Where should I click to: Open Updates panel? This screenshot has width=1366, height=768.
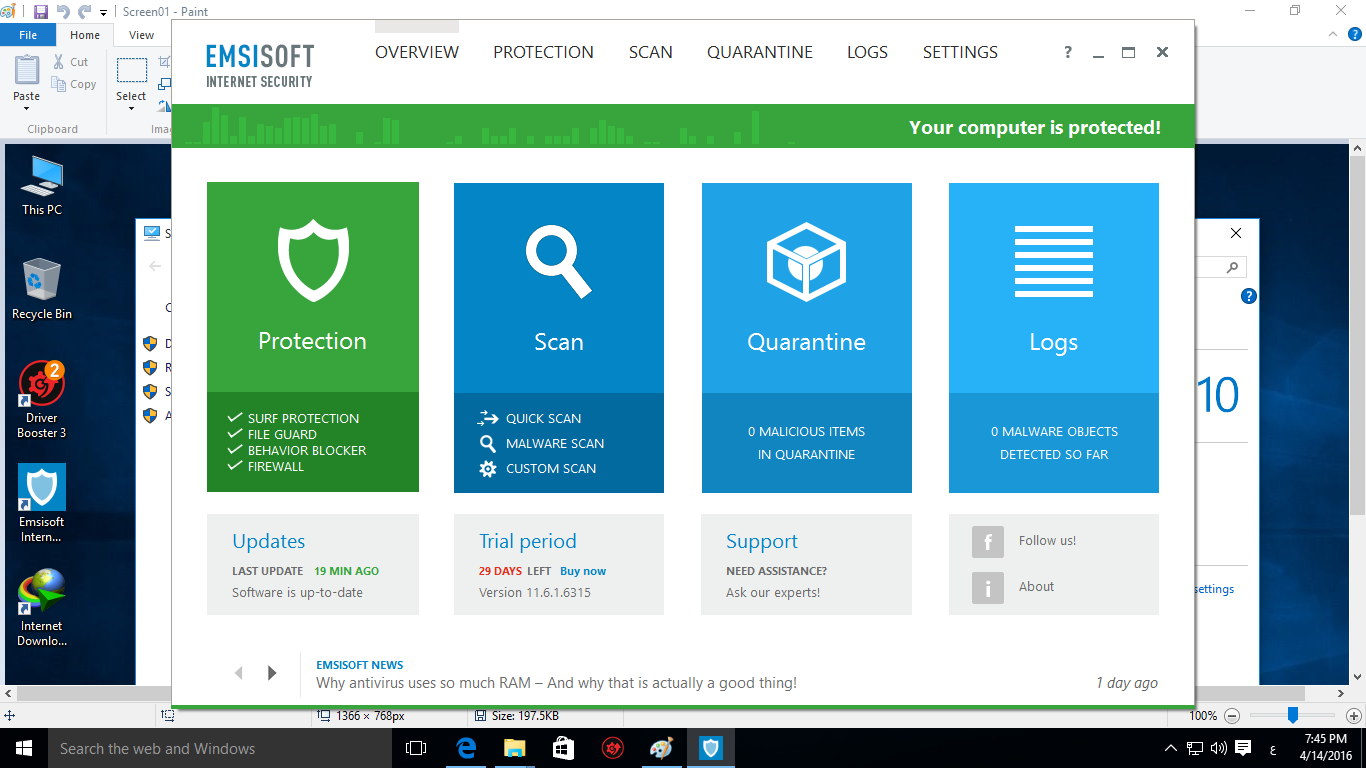313,564
